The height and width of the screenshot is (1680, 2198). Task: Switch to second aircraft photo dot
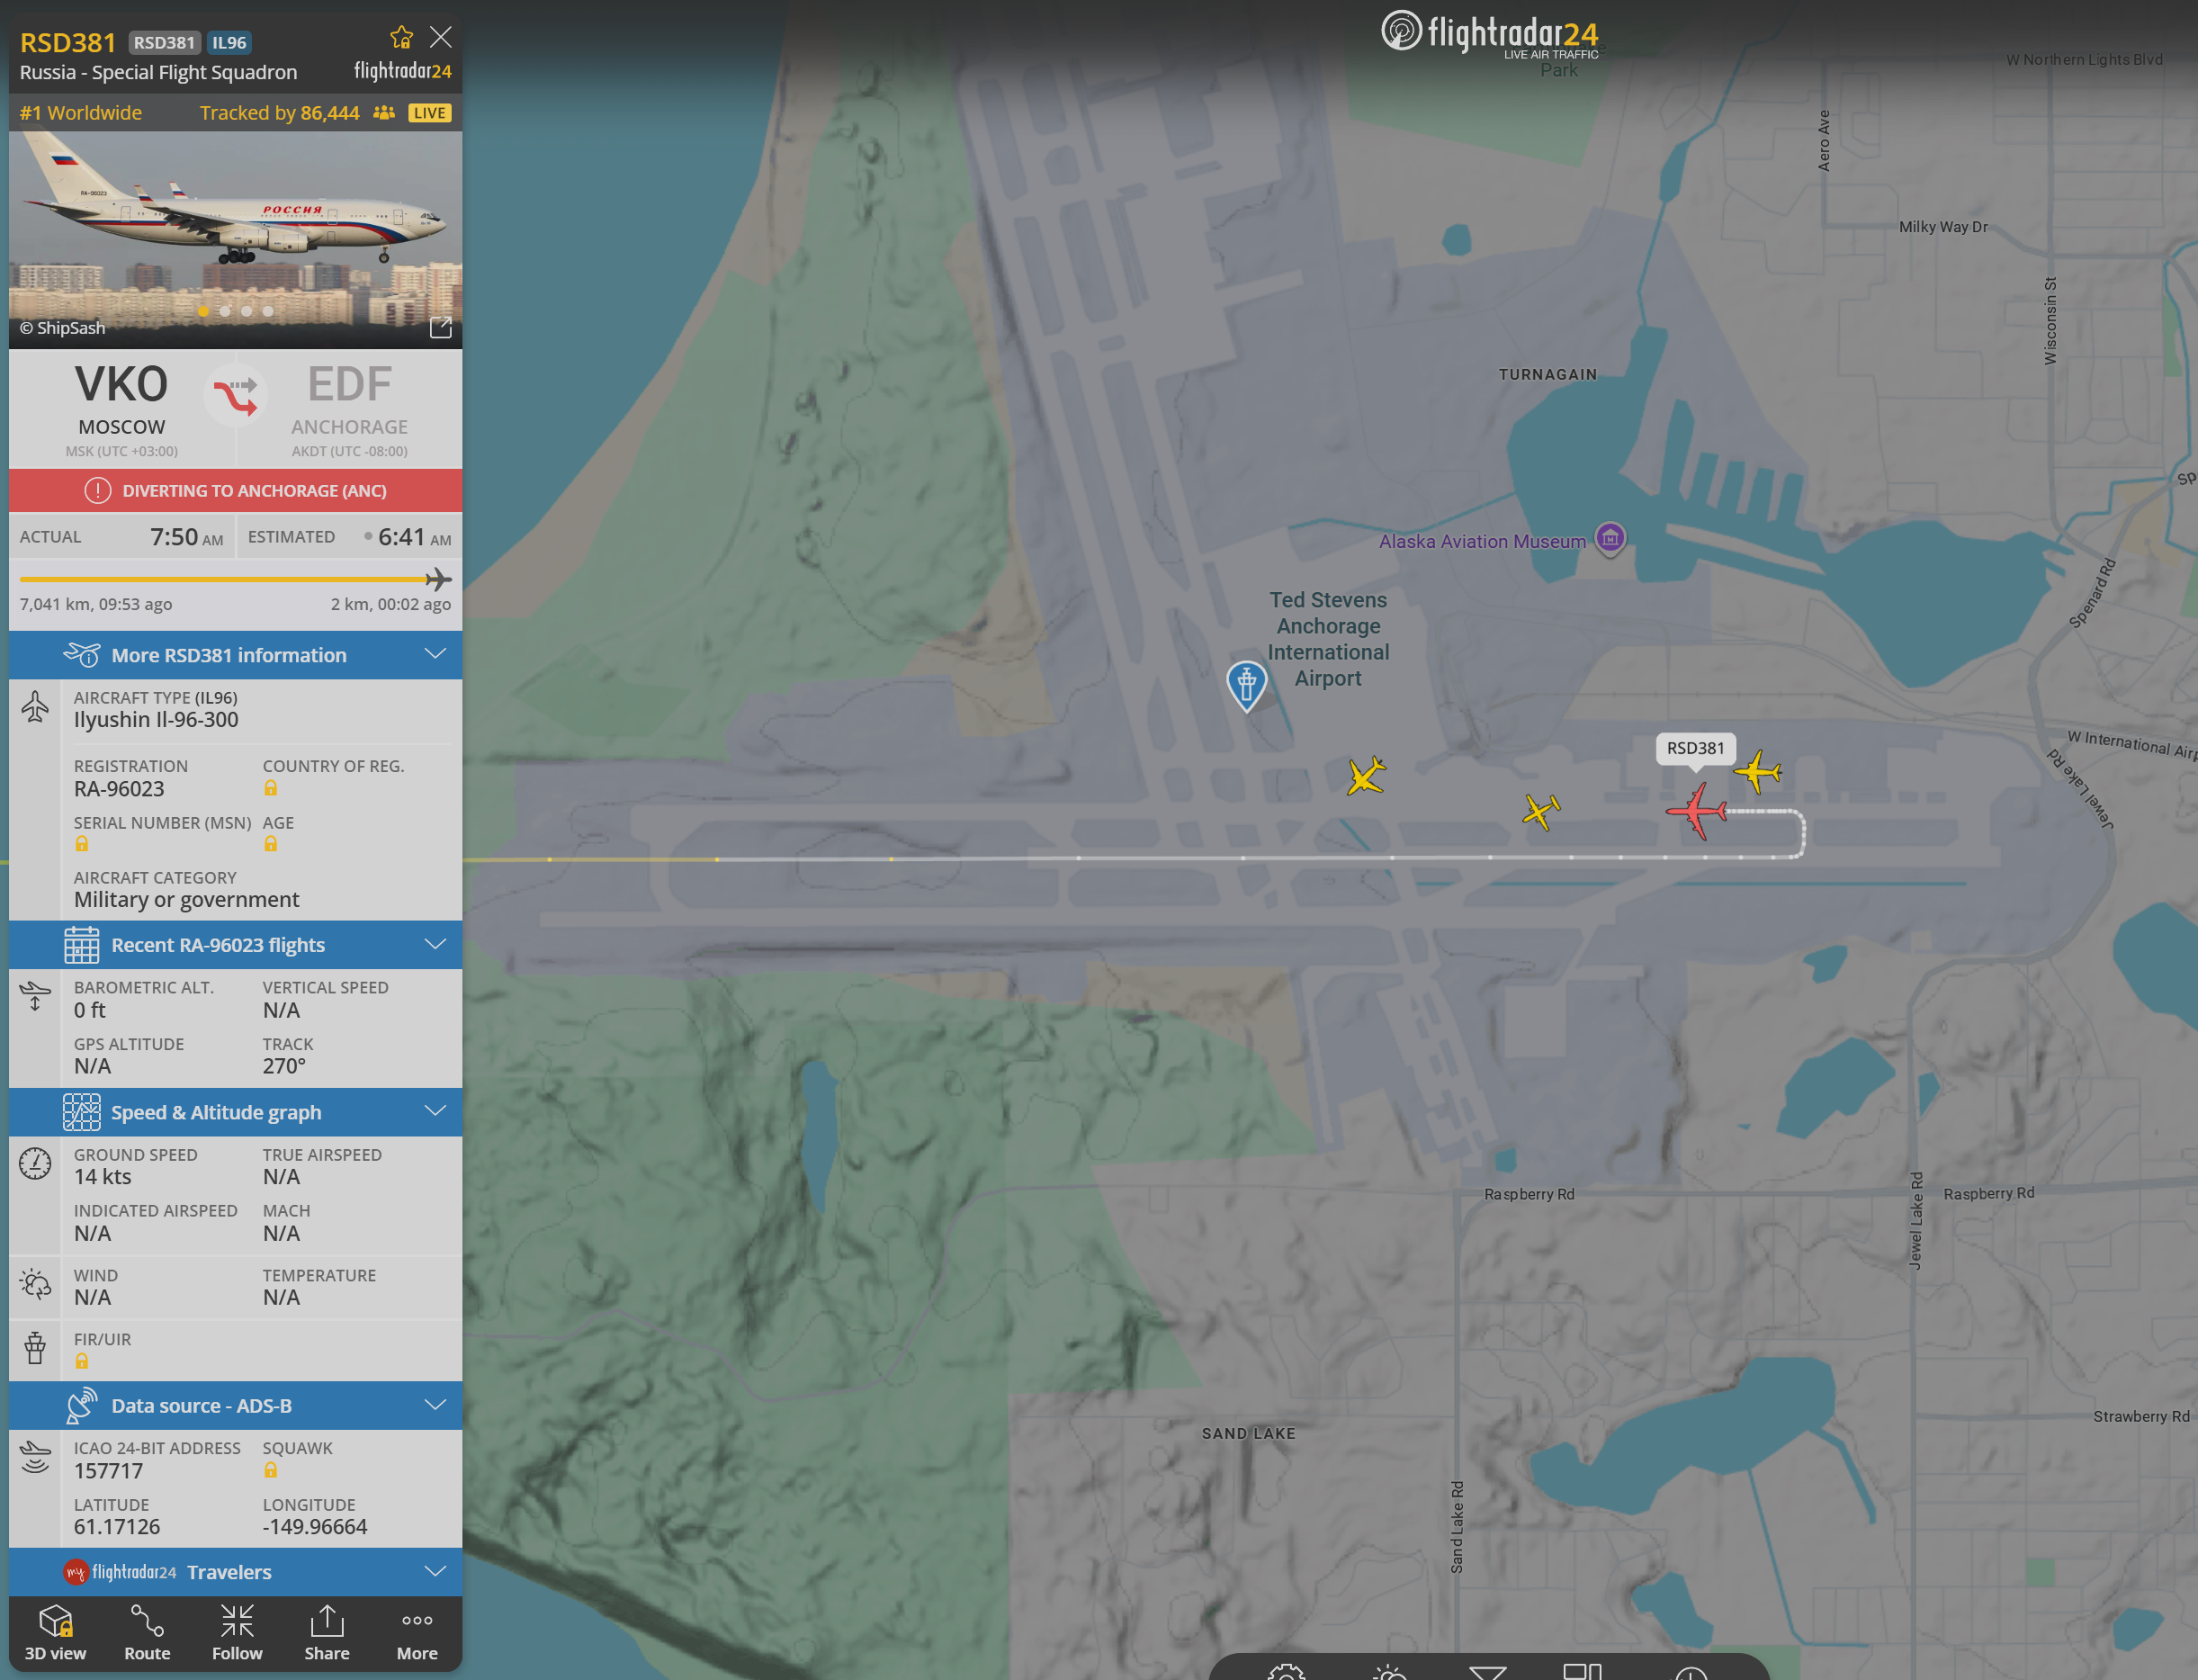(225, 311)
